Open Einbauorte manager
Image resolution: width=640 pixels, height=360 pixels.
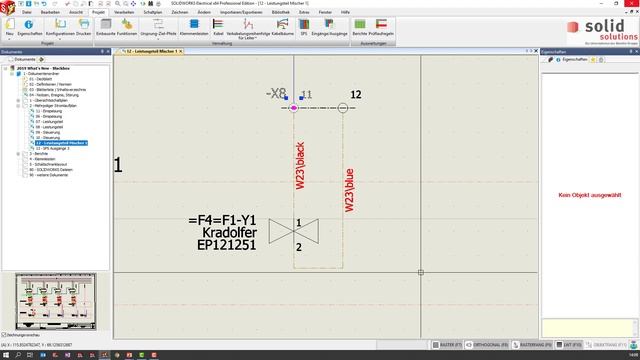pyautogui.click(x=106, y=27)
